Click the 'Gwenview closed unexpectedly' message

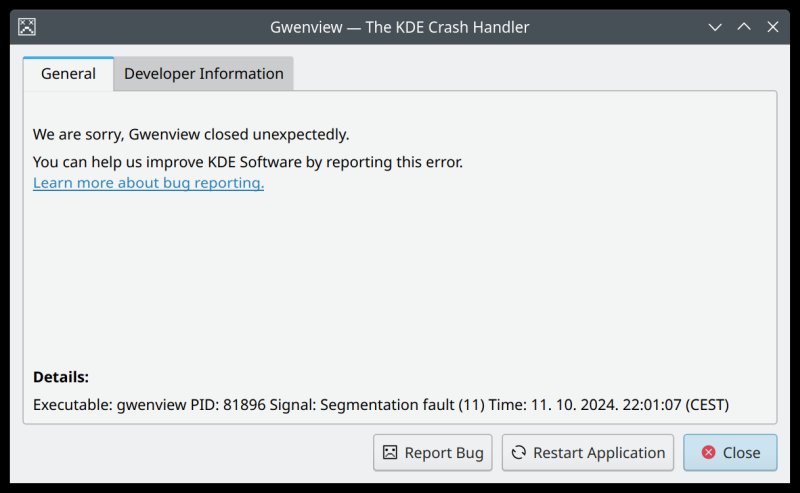(191, 134)
